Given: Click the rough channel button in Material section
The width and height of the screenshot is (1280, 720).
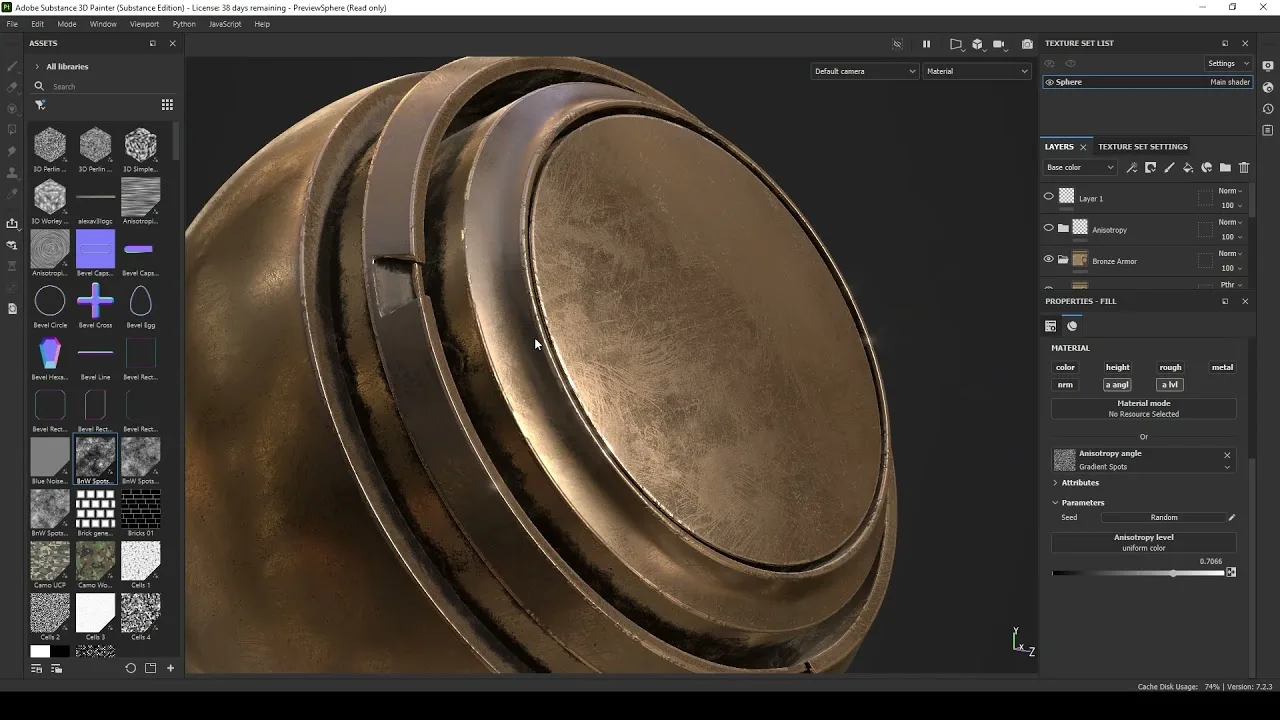Looking at the screenshot, I should click(x=1170, y=367).
